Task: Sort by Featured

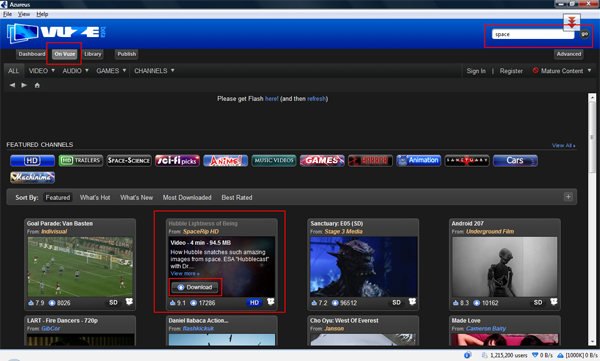Action: coord(58,198)
